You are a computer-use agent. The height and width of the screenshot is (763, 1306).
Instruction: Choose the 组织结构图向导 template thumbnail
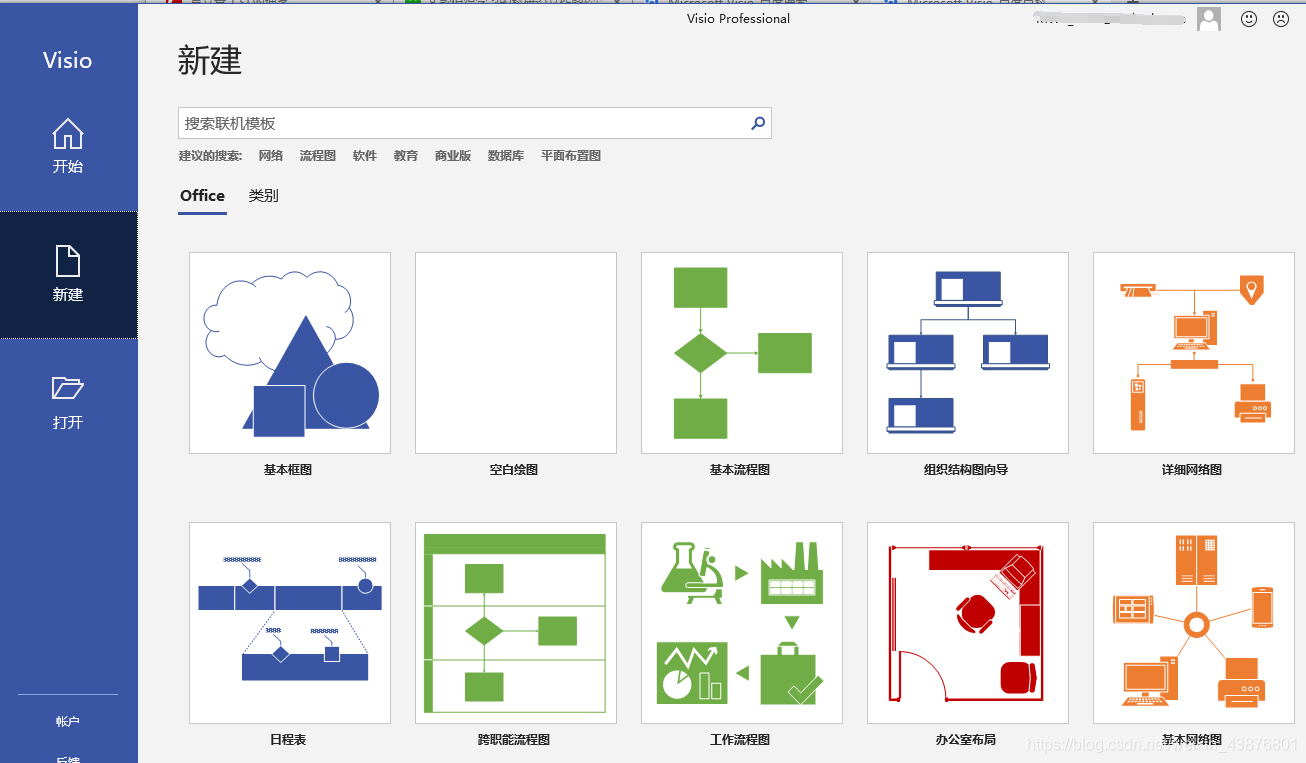coord(968,353)
